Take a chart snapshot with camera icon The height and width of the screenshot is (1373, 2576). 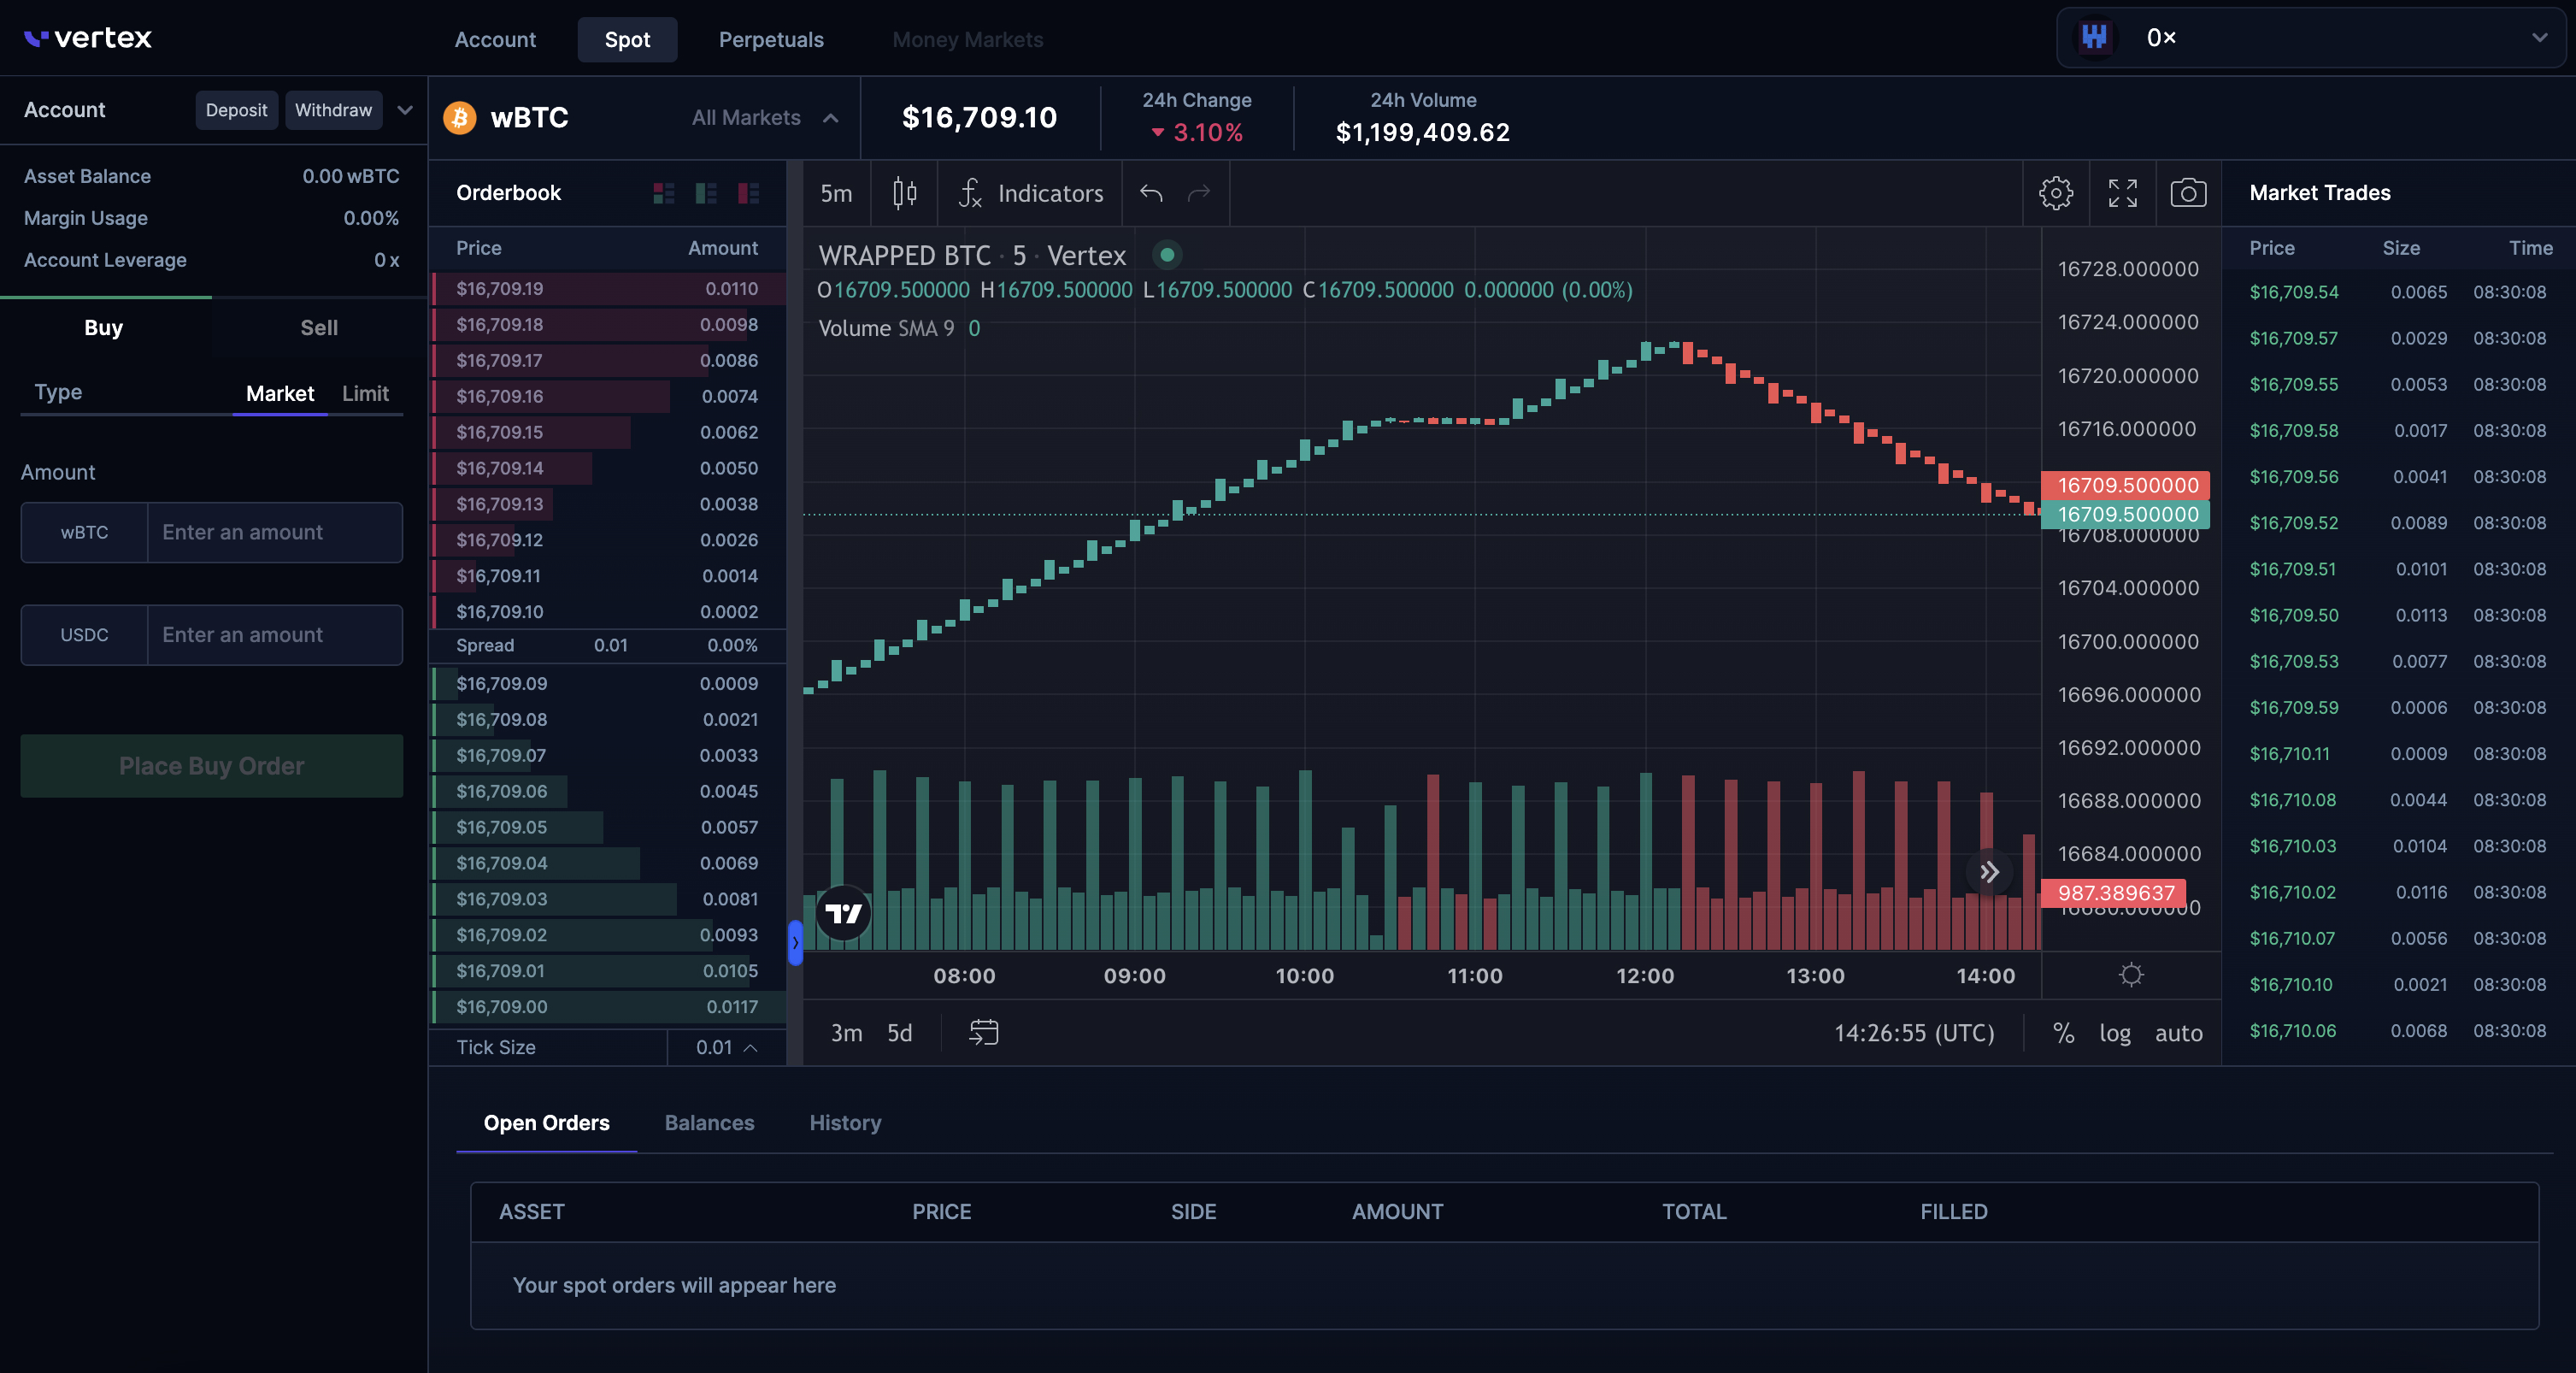tap(2188, 193)
